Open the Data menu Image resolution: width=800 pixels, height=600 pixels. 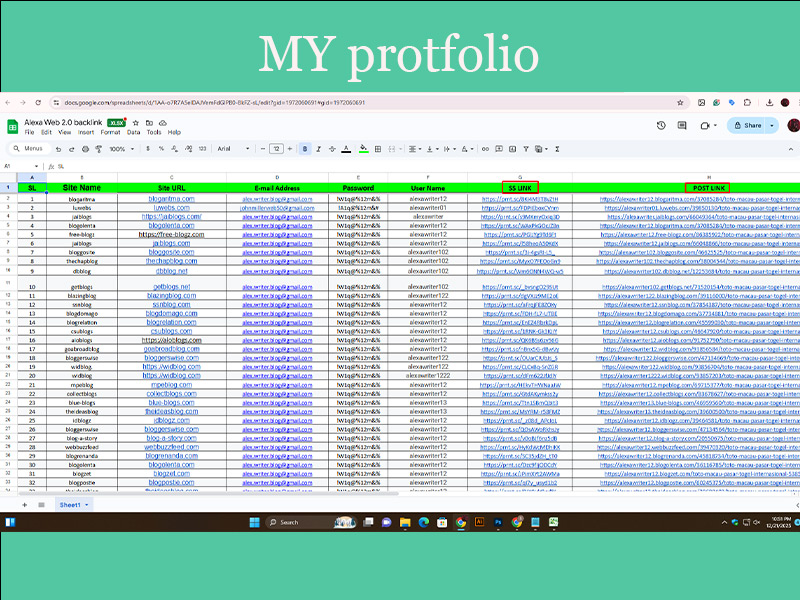pyautogui.click(x=134, y=132)
